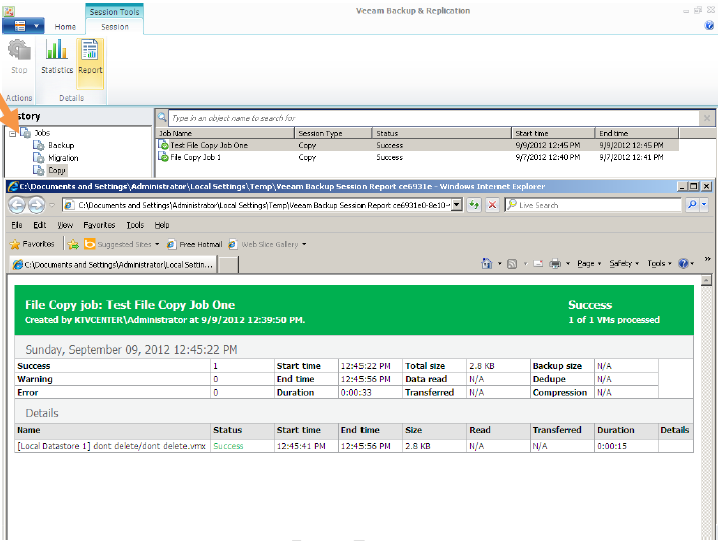The image size is (721, 541).
Task: Collapse the Jobs tree node
Action: (12, 133)
